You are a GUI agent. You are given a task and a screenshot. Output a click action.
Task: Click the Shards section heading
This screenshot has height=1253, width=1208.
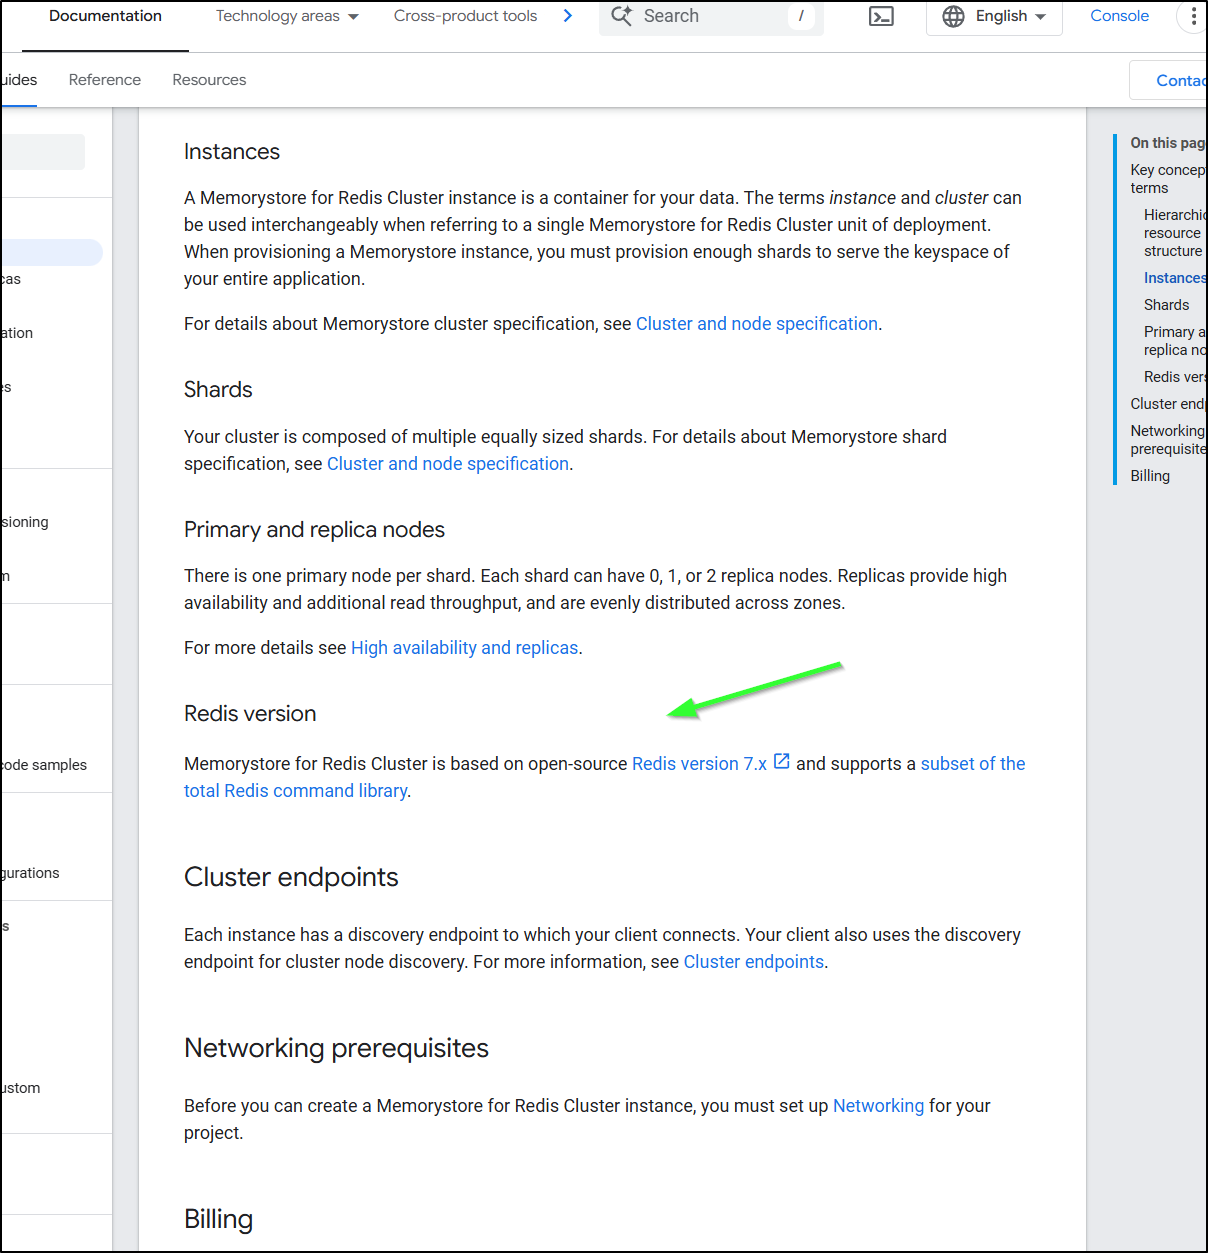(x=218, y=390)
